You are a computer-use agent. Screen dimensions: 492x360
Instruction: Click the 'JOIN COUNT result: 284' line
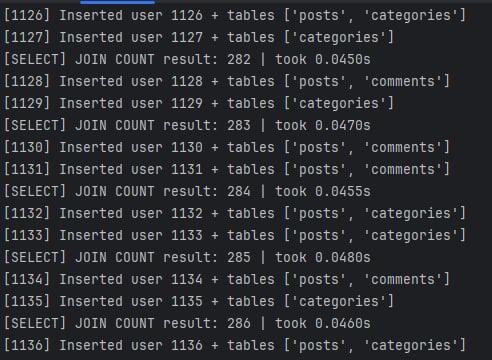point(187,192)
